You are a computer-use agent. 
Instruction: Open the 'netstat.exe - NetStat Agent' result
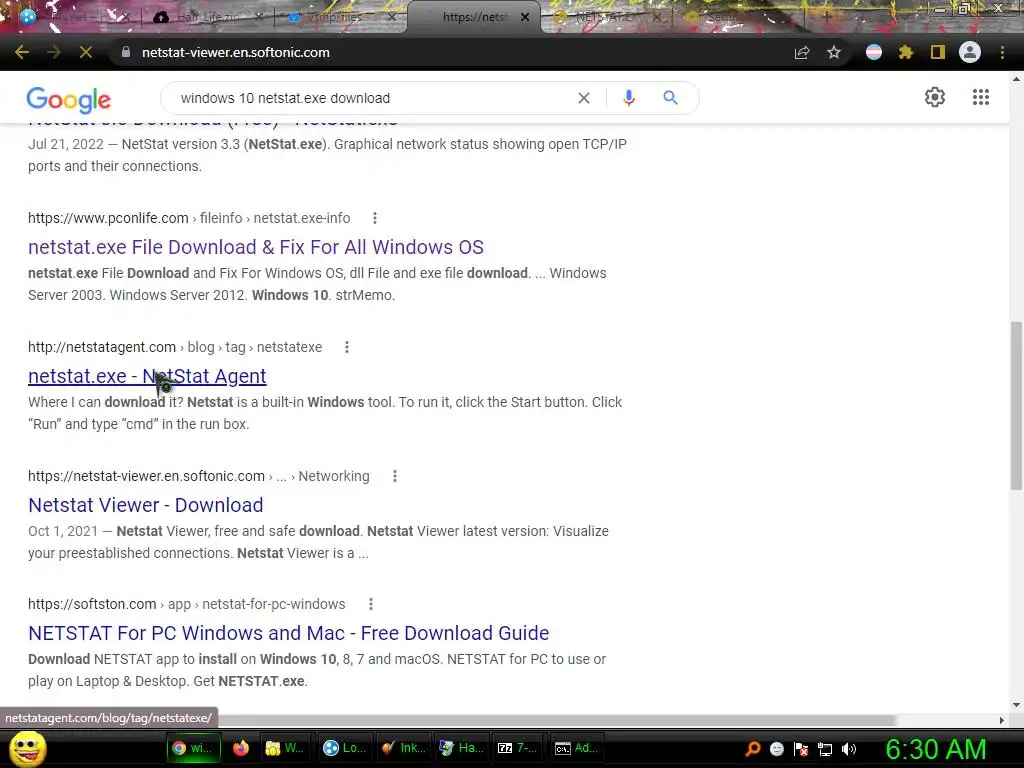click(147, 376)
